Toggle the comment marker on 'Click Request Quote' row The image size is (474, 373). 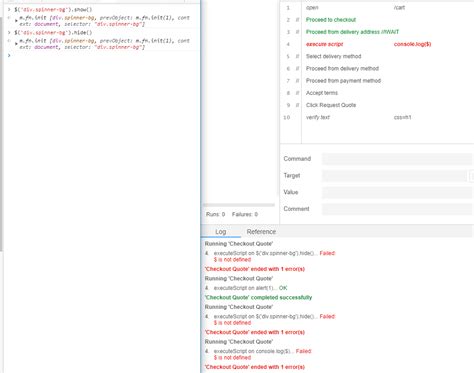tap(297, 105)
